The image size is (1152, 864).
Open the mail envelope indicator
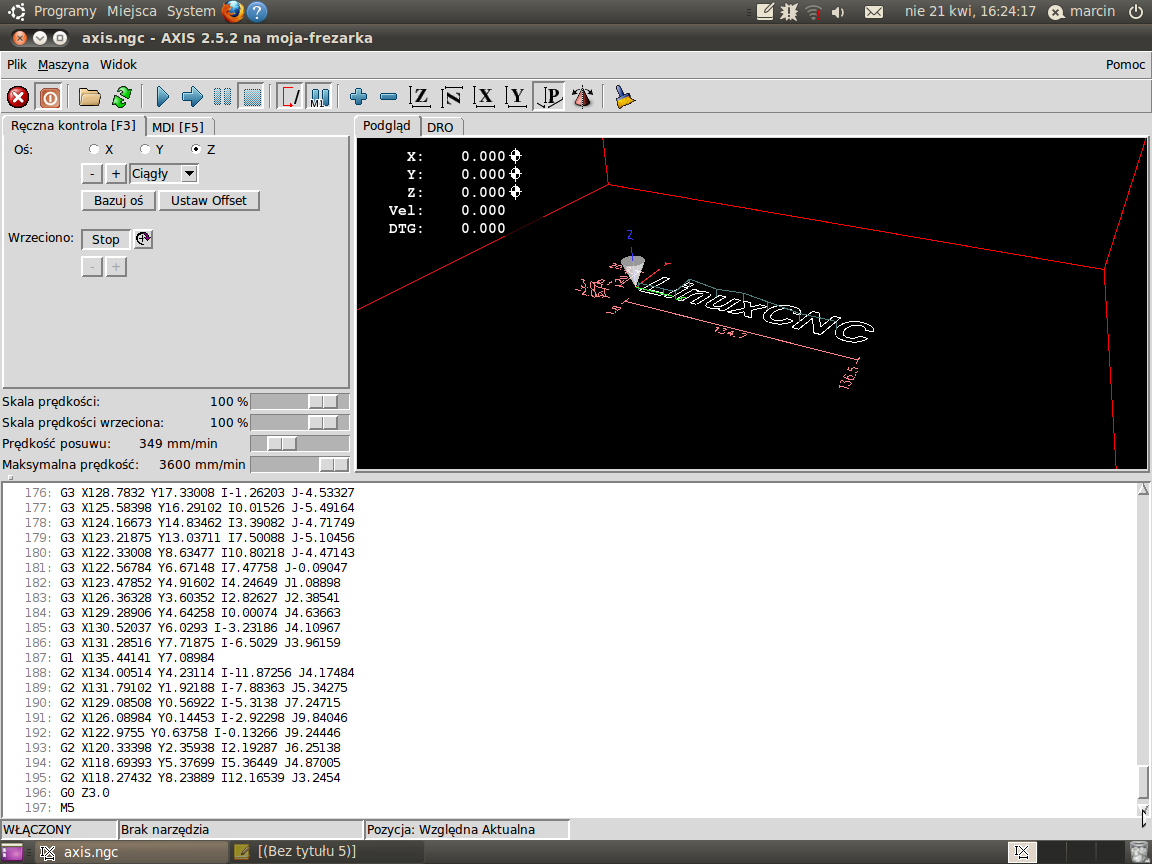[874, 12]
